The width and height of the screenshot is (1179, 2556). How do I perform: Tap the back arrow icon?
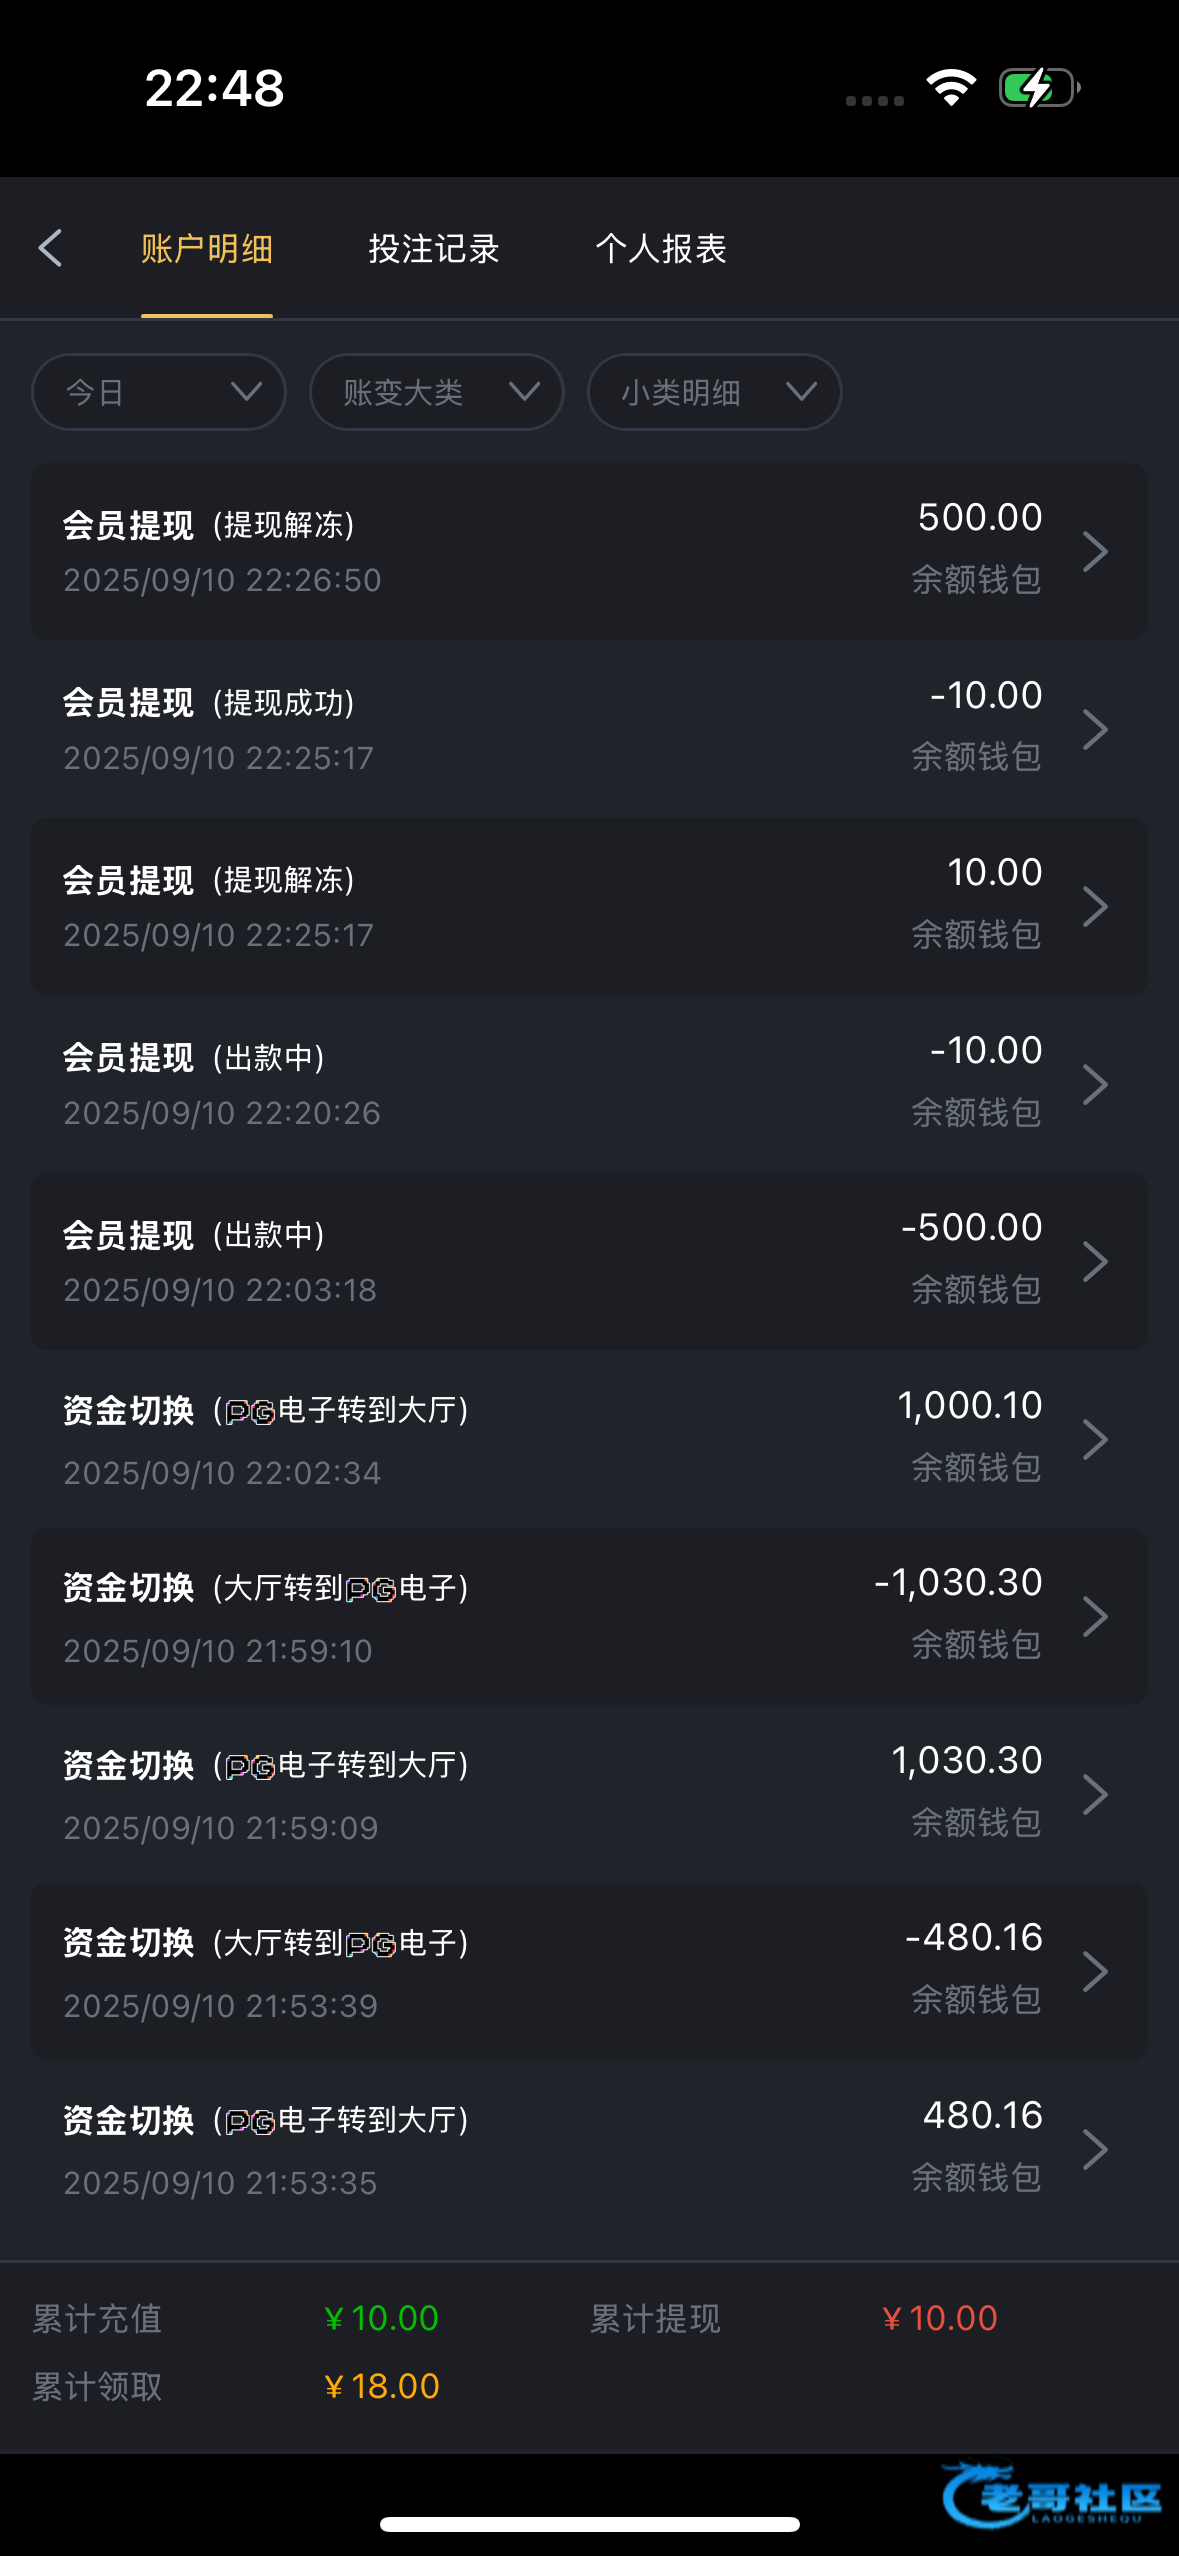tap(51, 248)
